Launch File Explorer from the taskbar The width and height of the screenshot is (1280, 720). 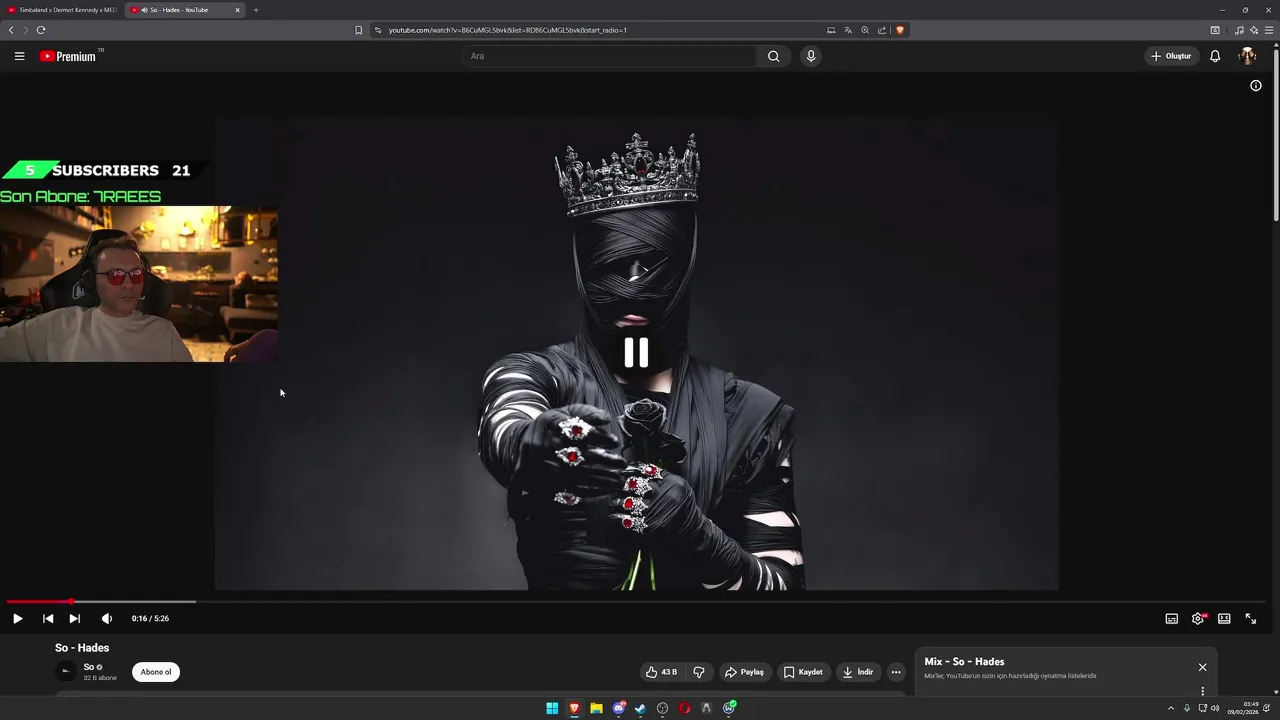point(596,708)
